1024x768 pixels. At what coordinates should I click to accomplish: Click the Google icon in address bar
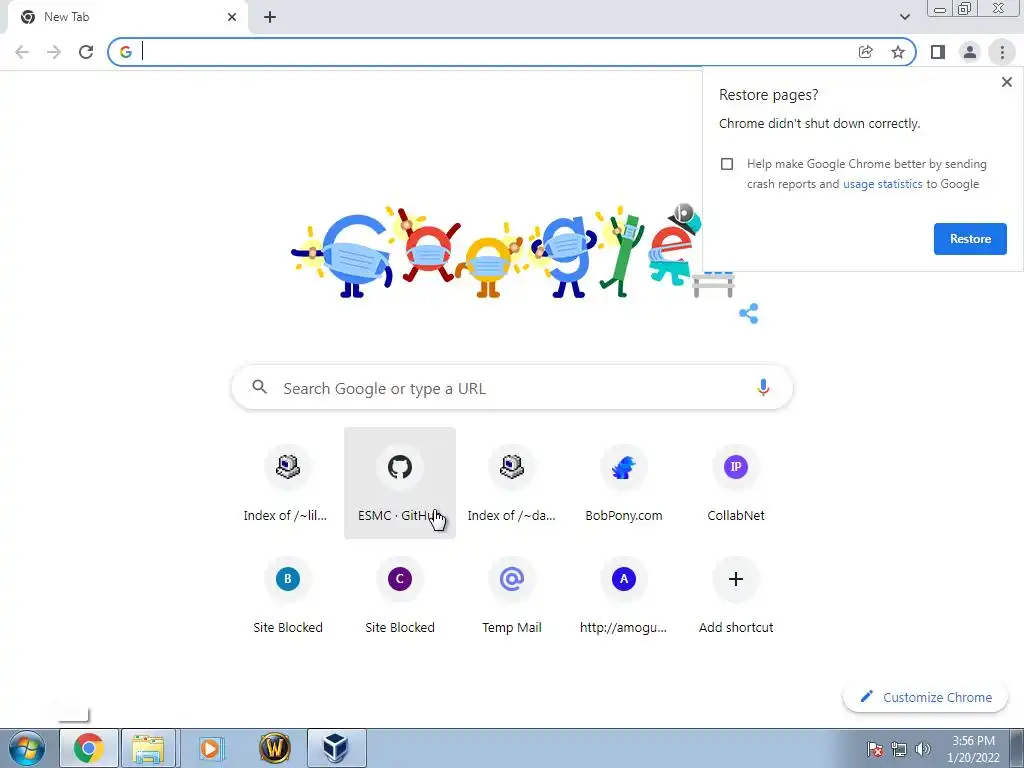pyautogui.click(x=126, y=52)
